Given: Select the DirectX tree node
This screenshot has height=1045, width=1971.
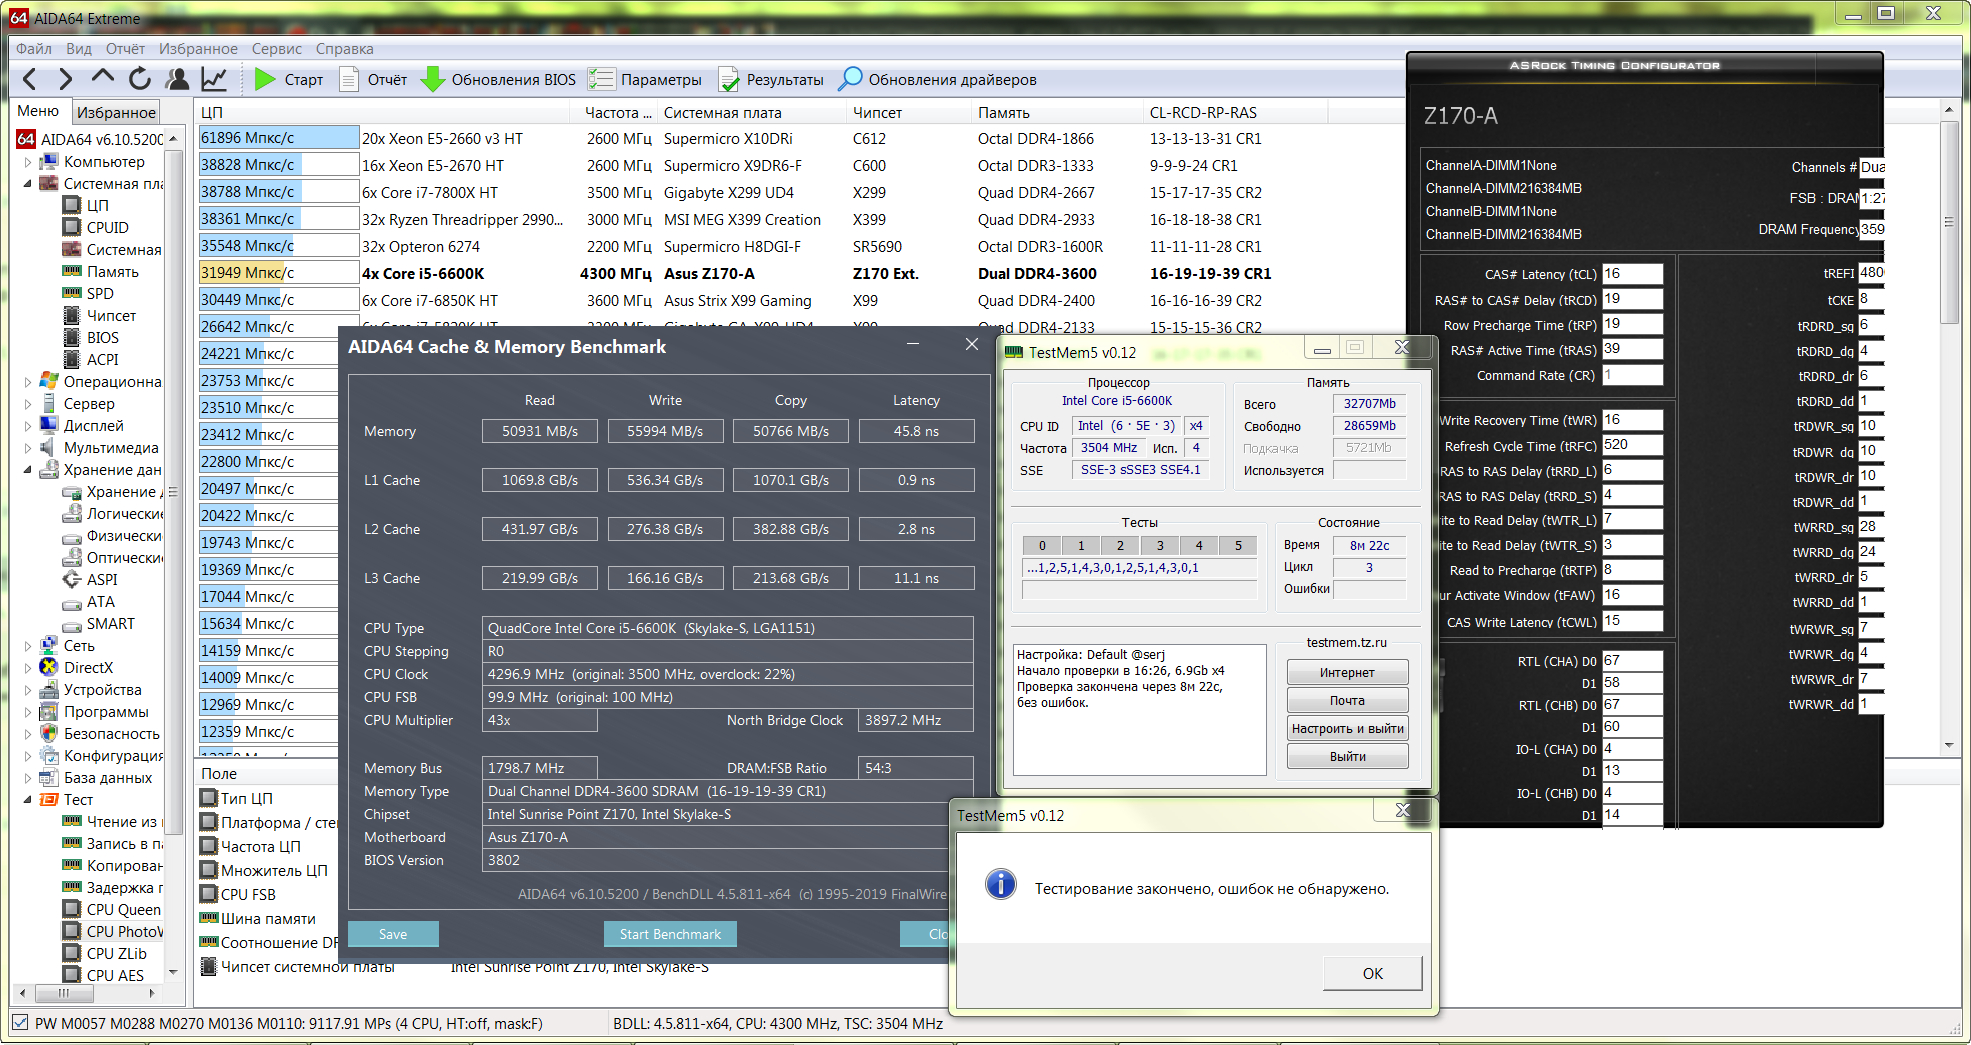Looking at the screenshot, I should 88,668.
